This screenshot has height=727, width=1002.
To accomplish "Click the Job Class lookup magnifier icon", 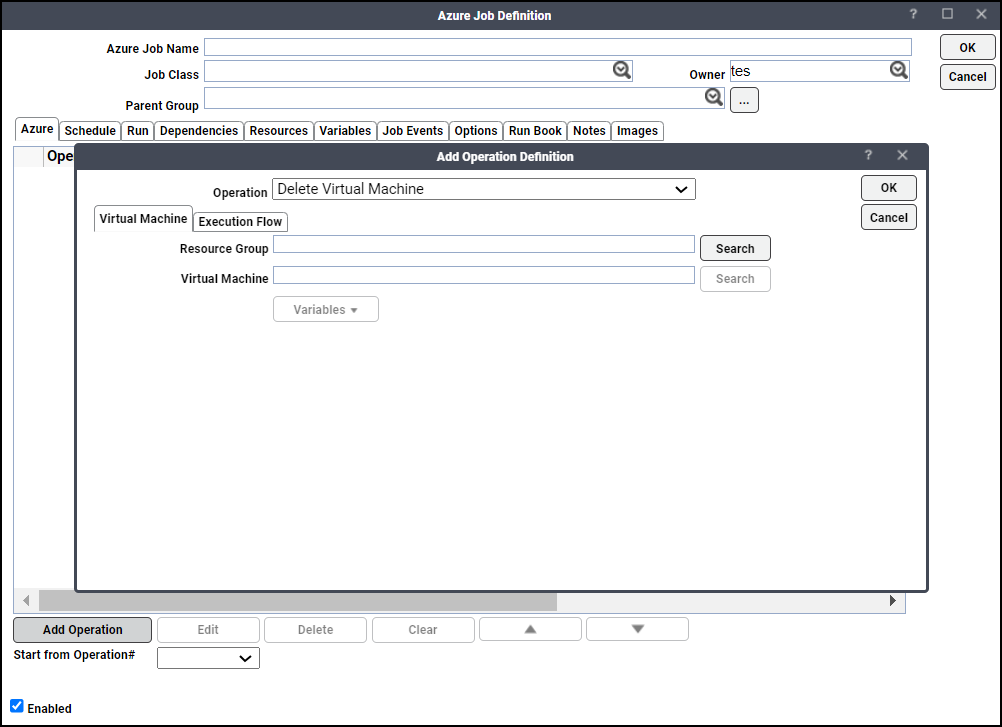I will 621,70.
